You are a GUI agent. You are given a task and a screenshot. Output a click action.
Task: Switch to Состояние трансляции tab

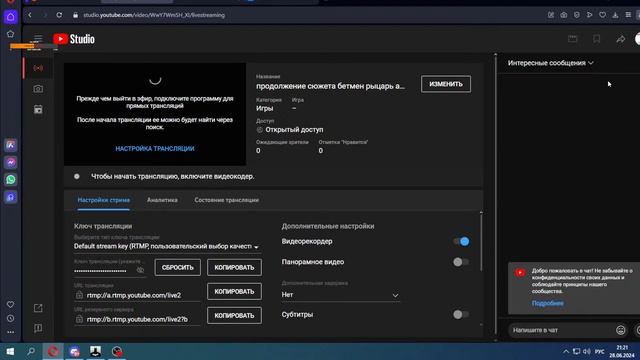pos(227,200)
